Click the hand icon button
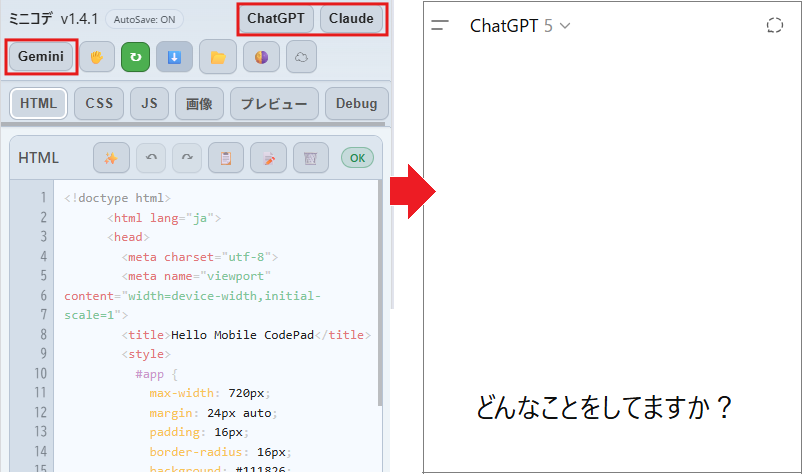 point(98,57)
